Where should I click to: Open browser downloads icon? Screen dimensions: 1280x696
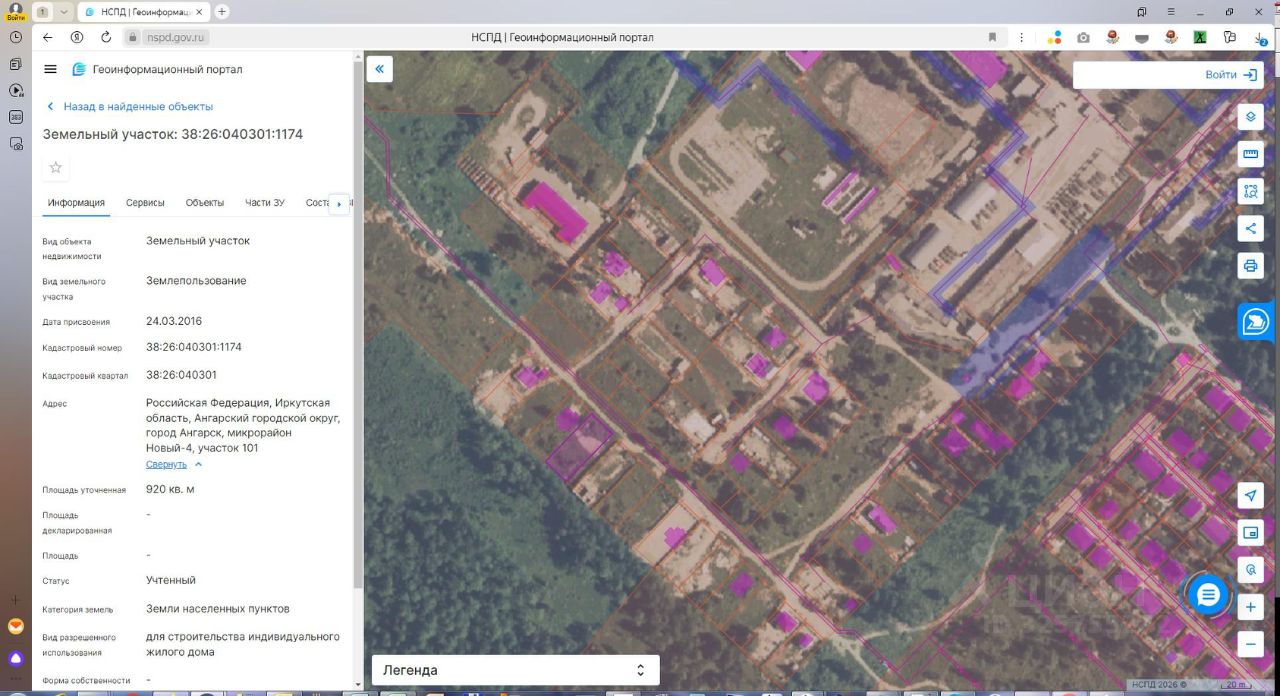[x=1261, y=38]
